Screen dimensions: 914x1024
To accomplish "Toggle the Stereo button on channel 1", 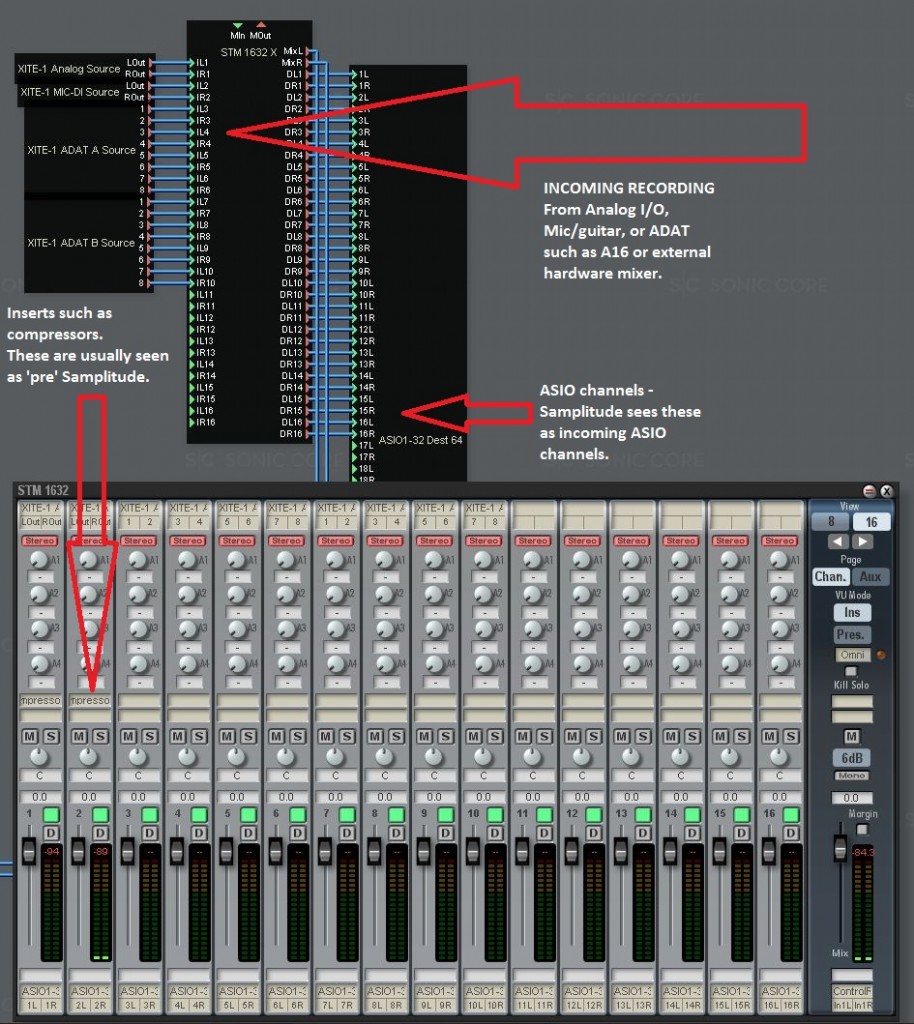I will [40, 541].
